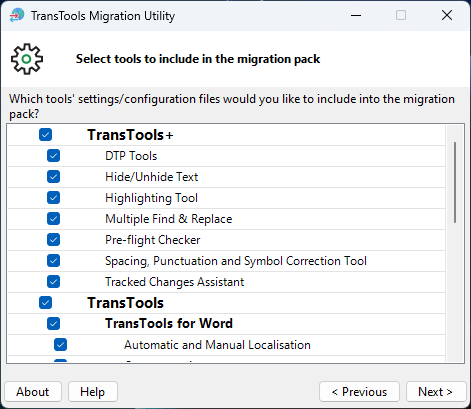This screenshot has width=471, height=409.
Task: Select the Highlighting Tool row label
Action: 152,198
